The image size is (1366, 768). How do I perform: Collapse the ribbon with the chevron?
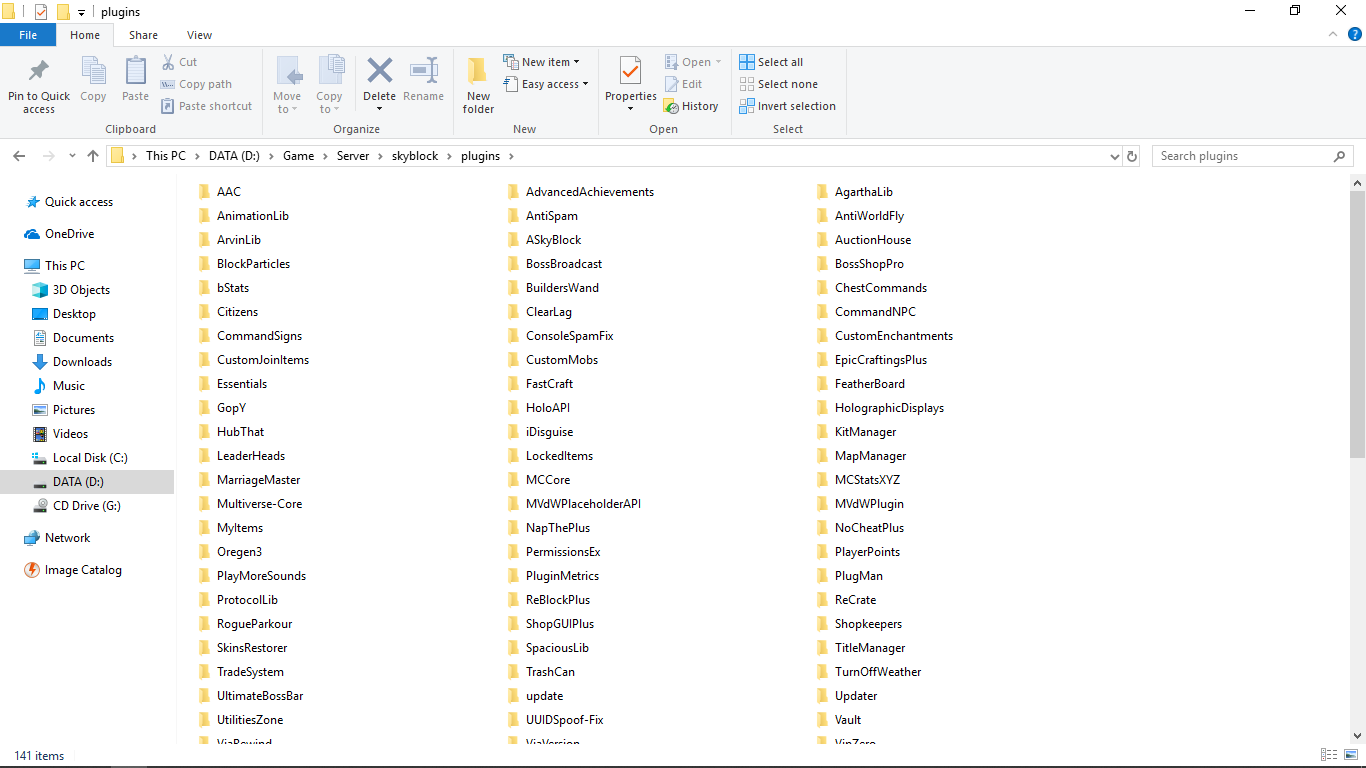[x=1333, y=35]
